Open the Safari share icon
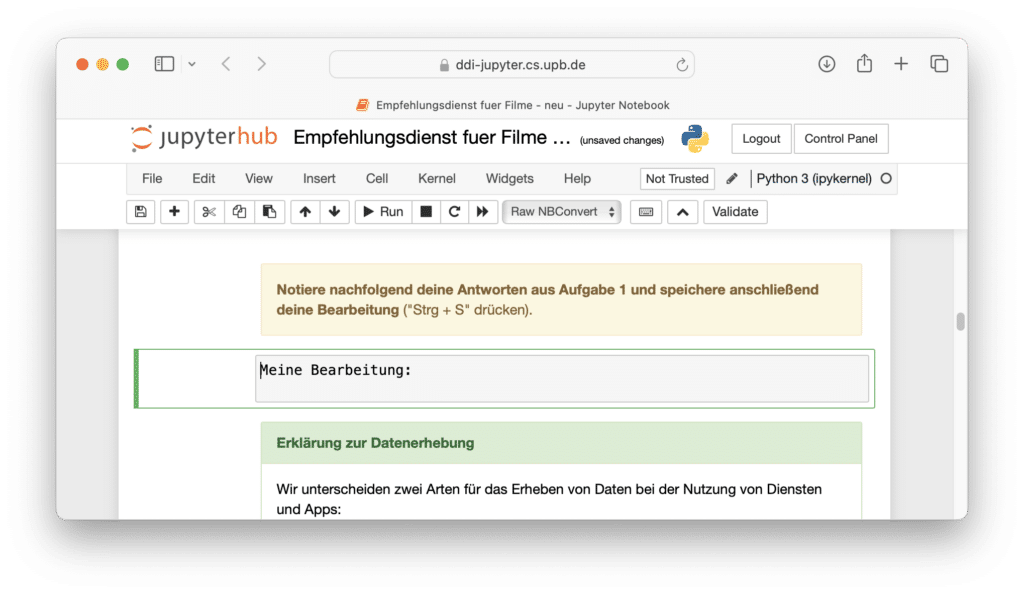 click(x=864, y=63)
